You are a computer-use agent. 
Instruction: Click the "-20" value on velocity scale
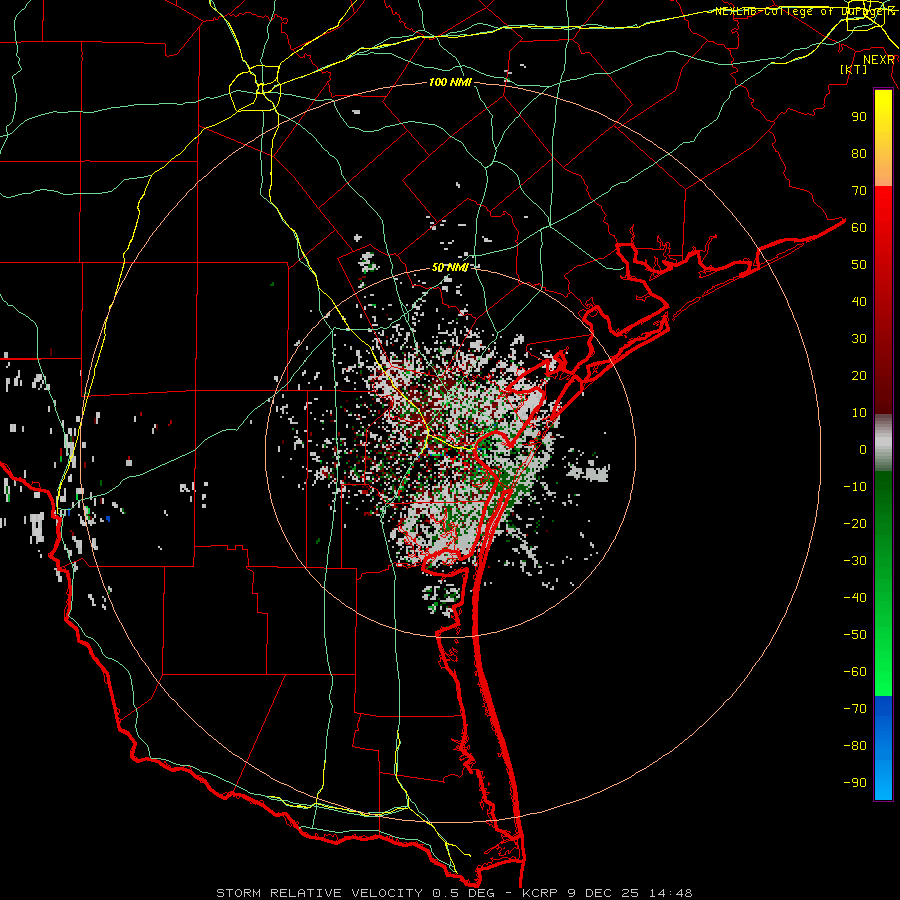[x=855, y=523]
